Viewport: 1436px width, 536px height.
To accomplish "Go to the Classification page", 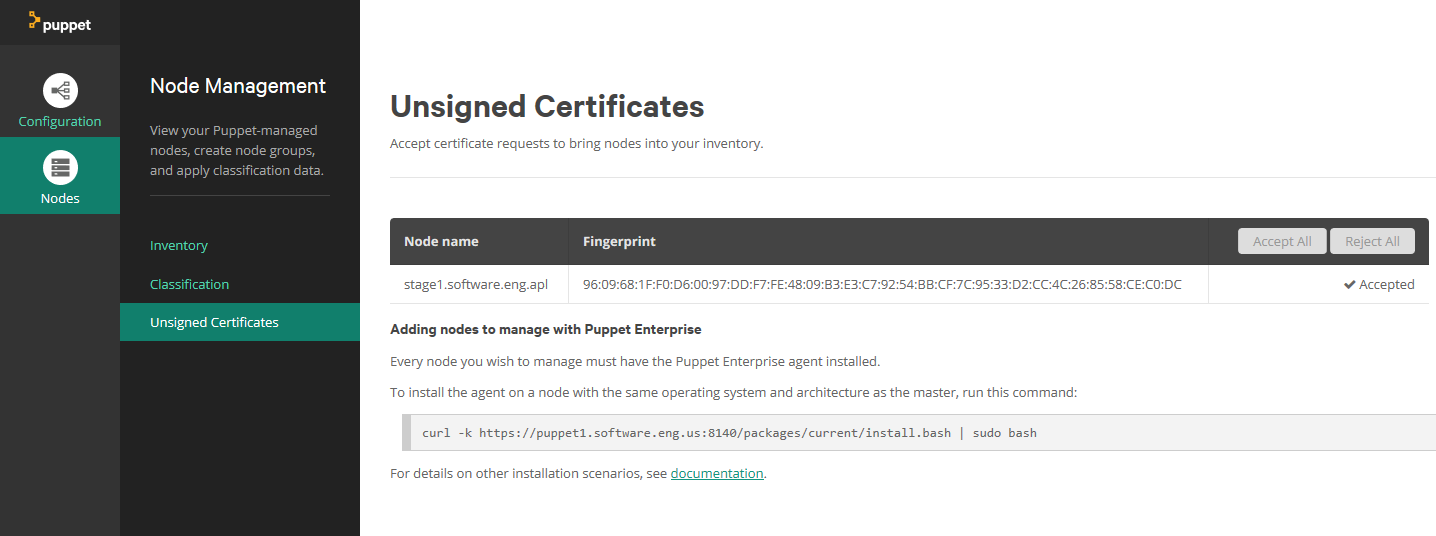I will pyautogui.click(x=190, y=284).
